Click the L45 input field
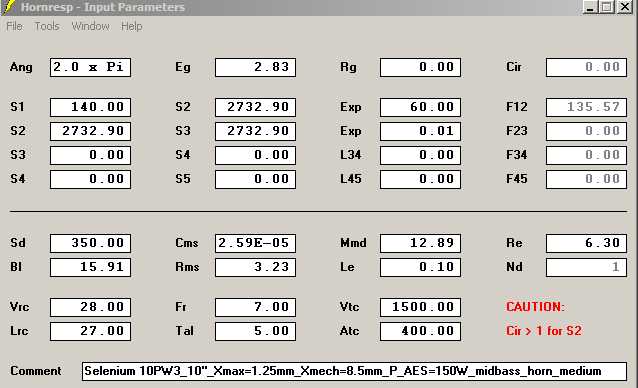This screenshot has width=638, height=388. pos(420,179)
